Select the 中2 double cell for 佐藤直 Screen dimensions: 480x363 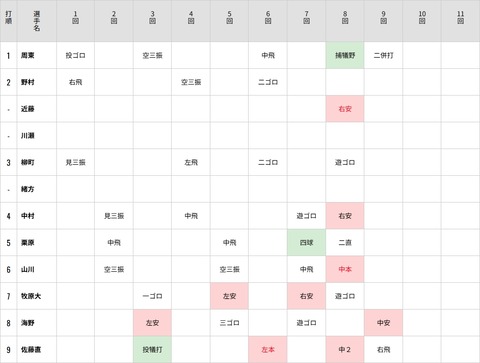tap(345, 350)
